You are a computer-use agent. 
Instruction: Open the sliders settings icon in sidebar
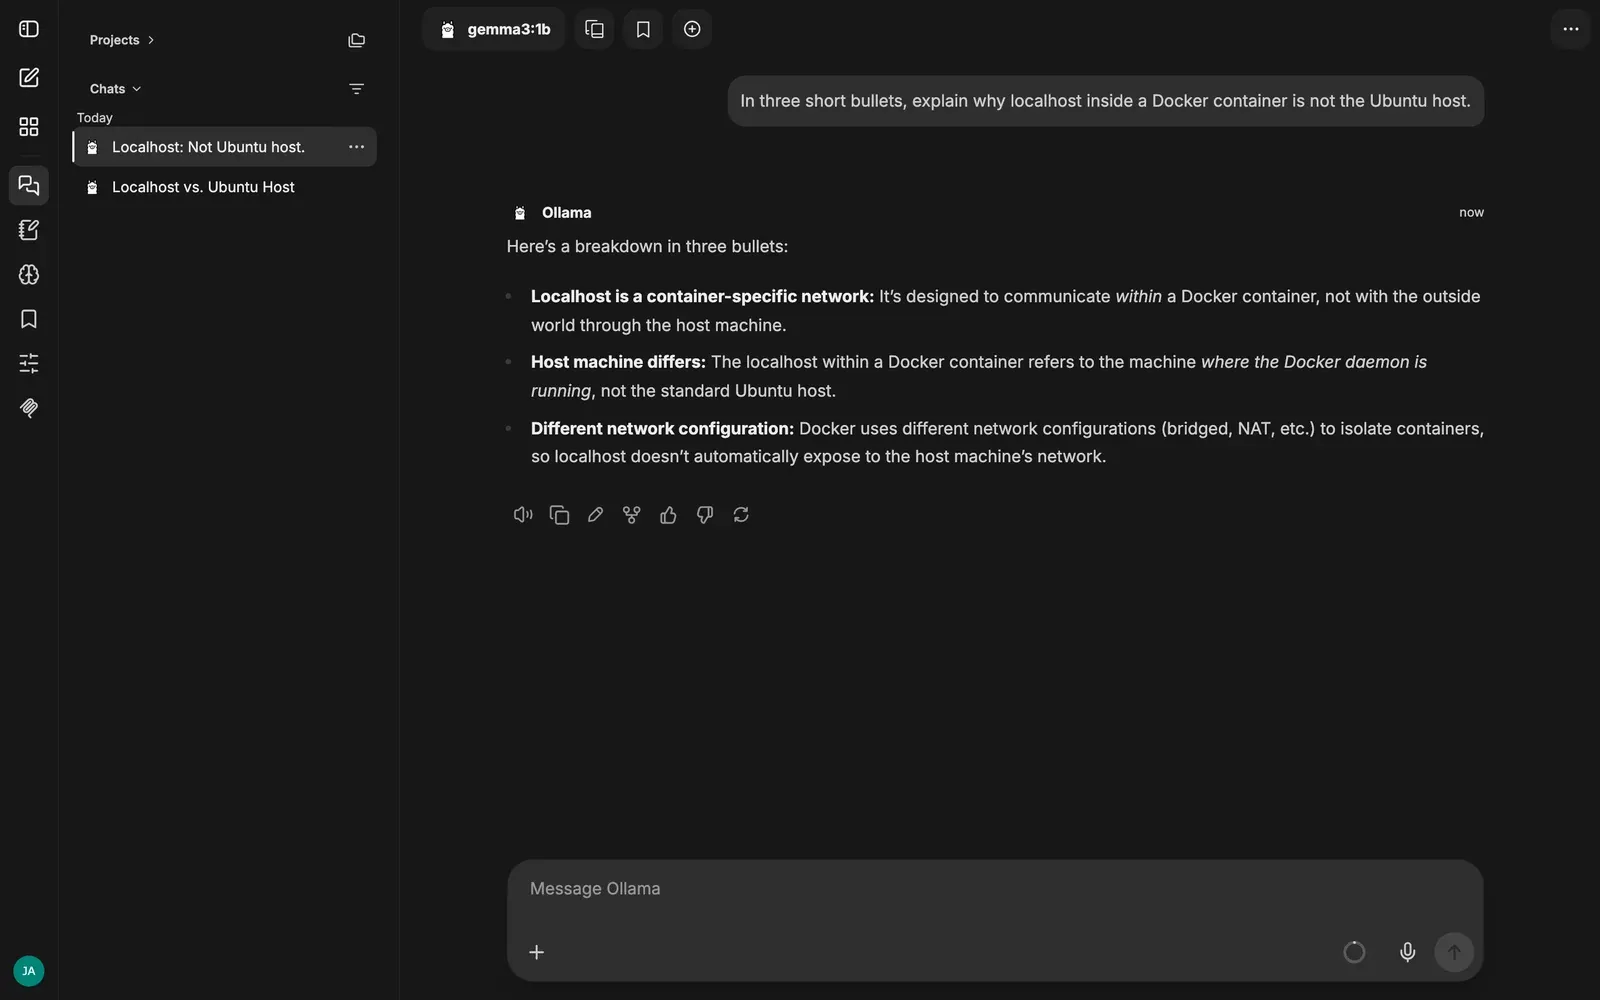(x=29, y=363)
